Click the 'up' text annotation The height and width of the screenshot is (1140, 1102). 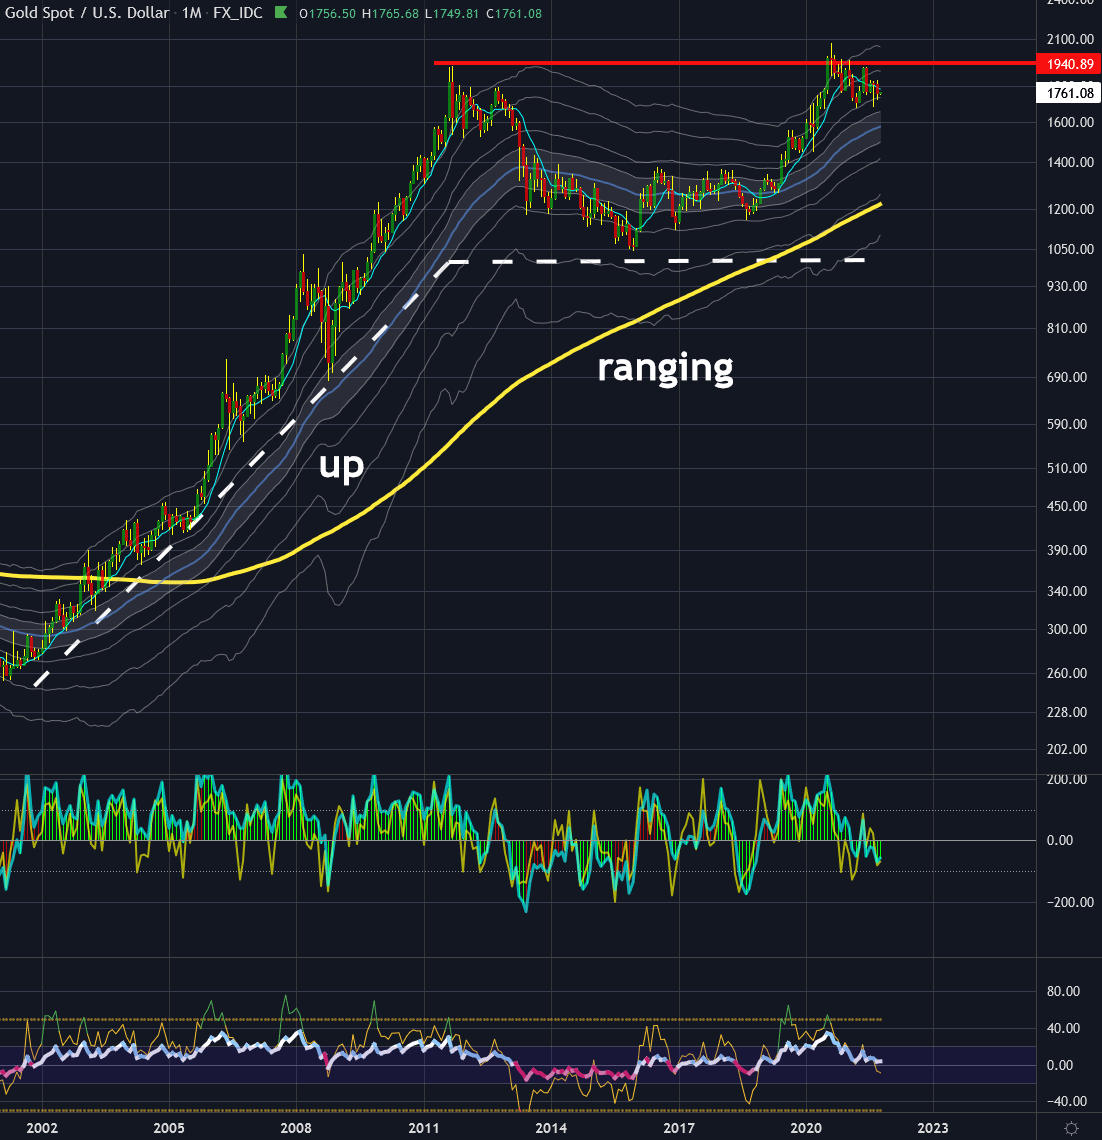[x=341, y=464]
